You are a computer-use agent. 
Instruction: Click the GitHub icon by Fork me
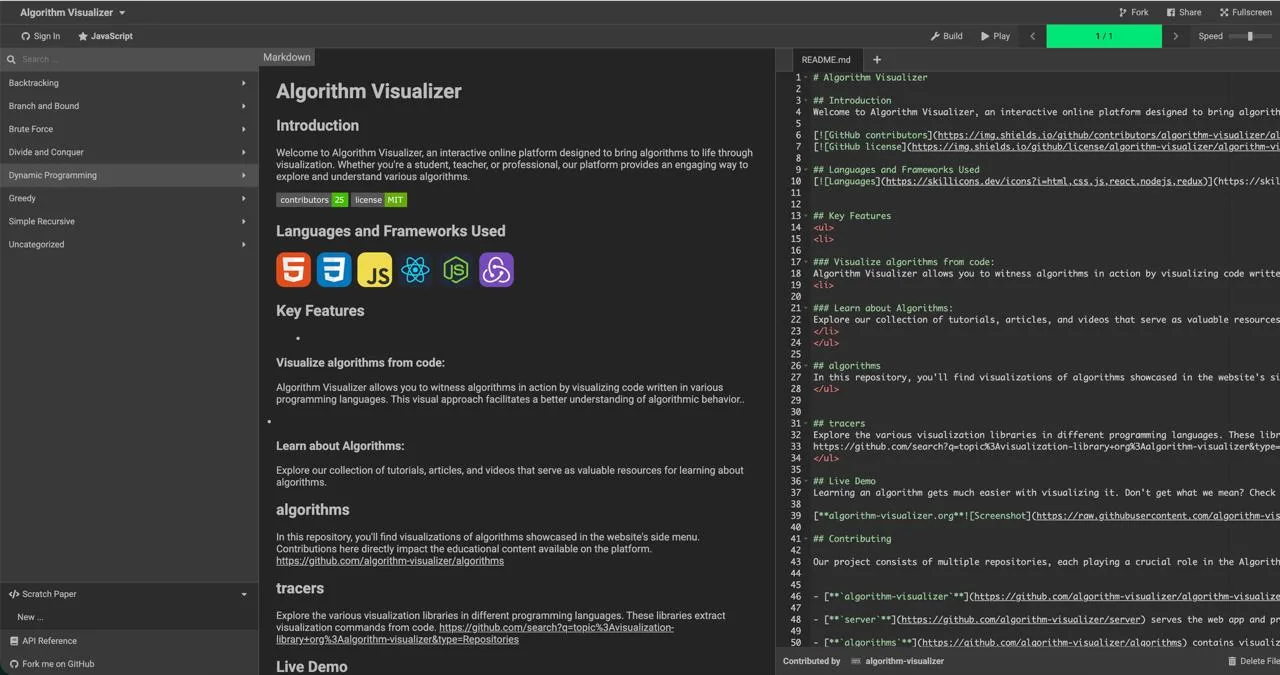pyautogui.click(x=14, y=664)
